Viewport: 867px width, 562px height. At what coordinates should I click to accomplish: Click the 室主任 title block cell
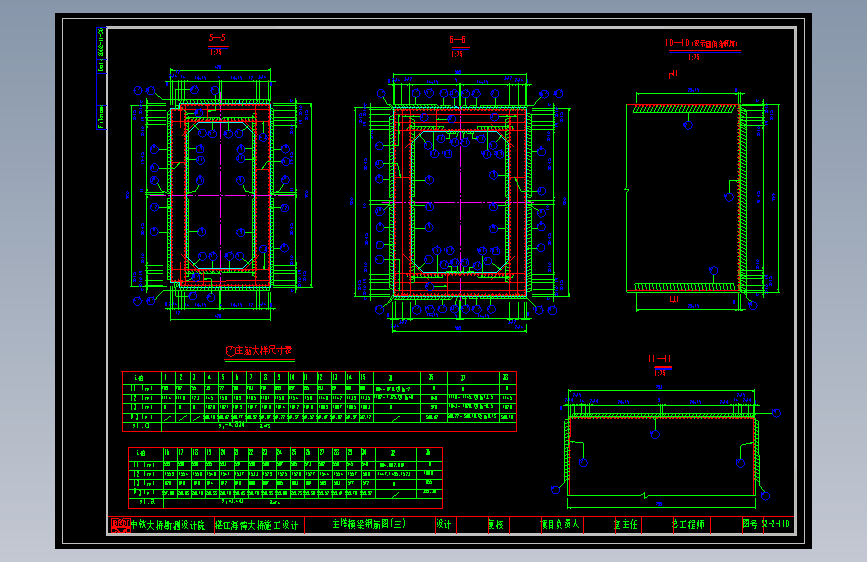[x=626, y=524]
